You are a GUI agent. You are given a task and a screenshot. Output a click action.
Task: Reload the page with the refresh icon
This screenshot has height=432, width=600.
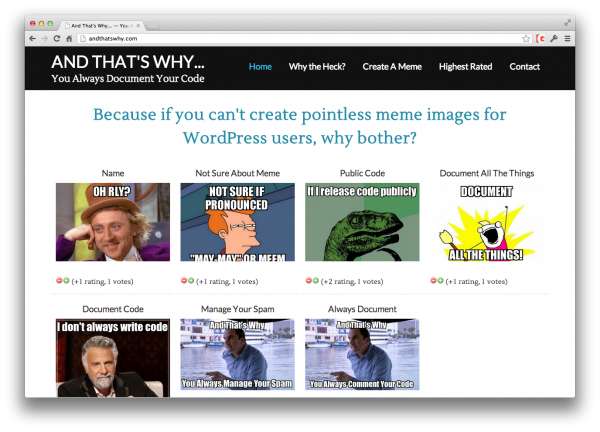pos(57,39)
